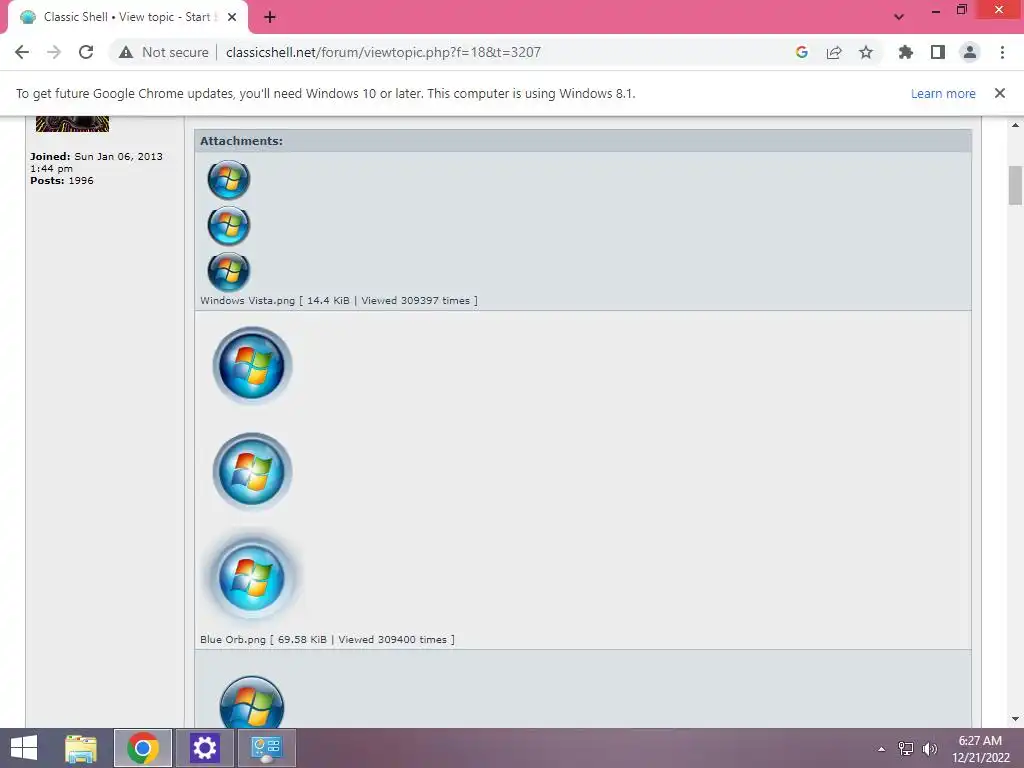The image size is (1024, 768).
Task: Open the network status tray icon
Action: [x=906, y=749]
